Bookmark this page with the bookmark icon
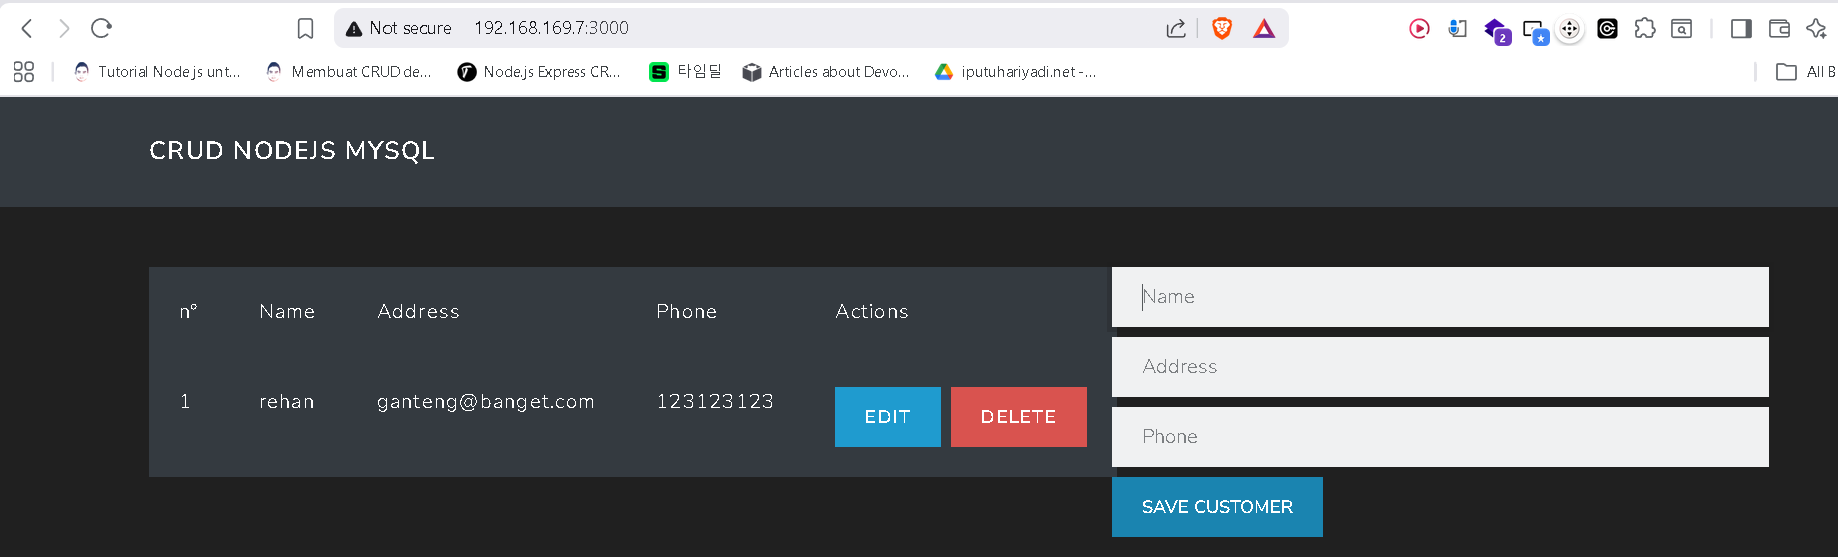 tap(306, 29)
